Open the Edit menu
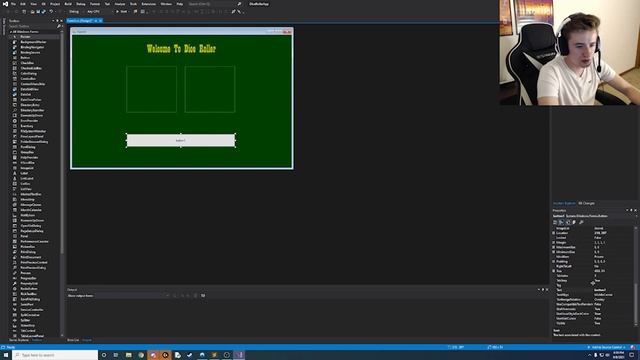The image size is (640, 360). point(23,4)
